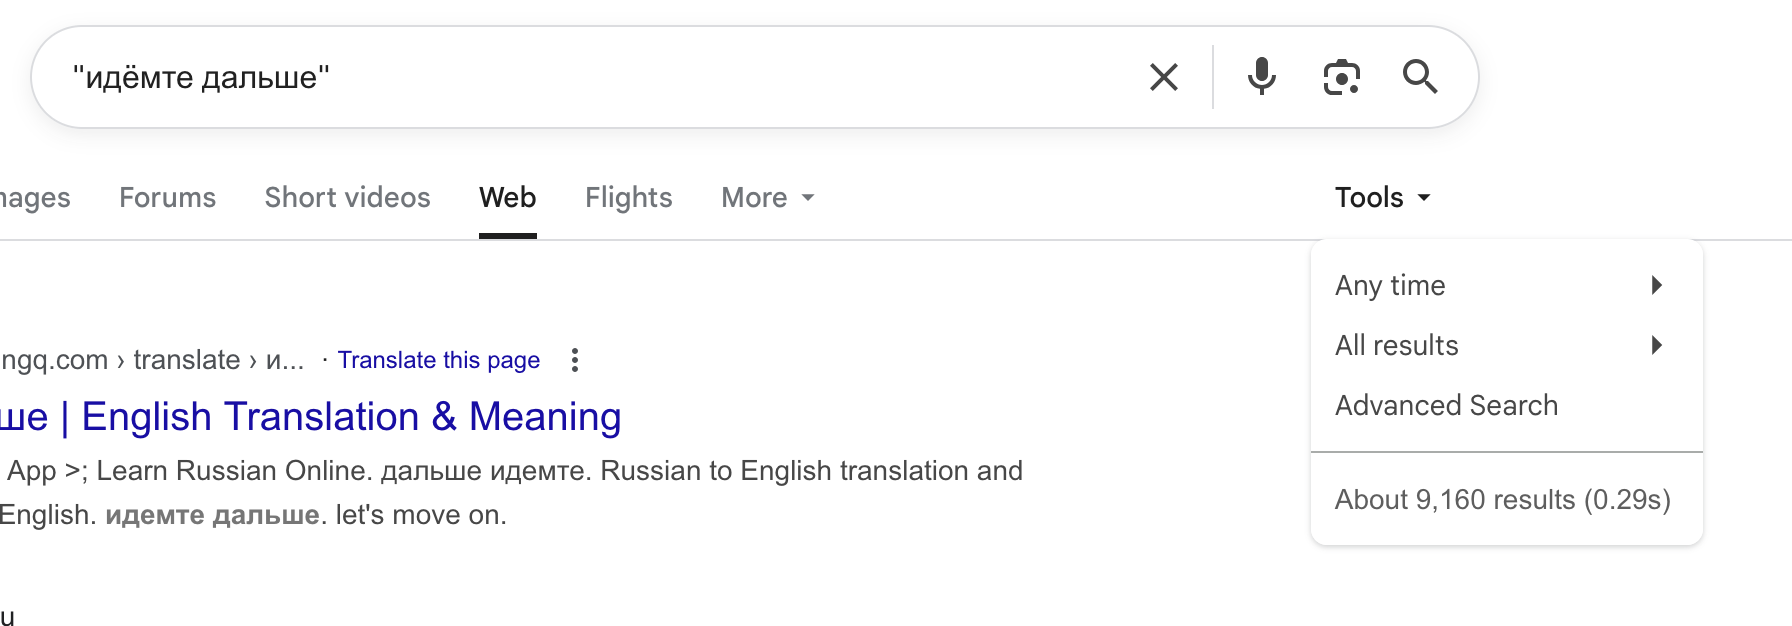Open the three-dot menu beside the result
1792x626 pixels.
(x=575, y=360)
